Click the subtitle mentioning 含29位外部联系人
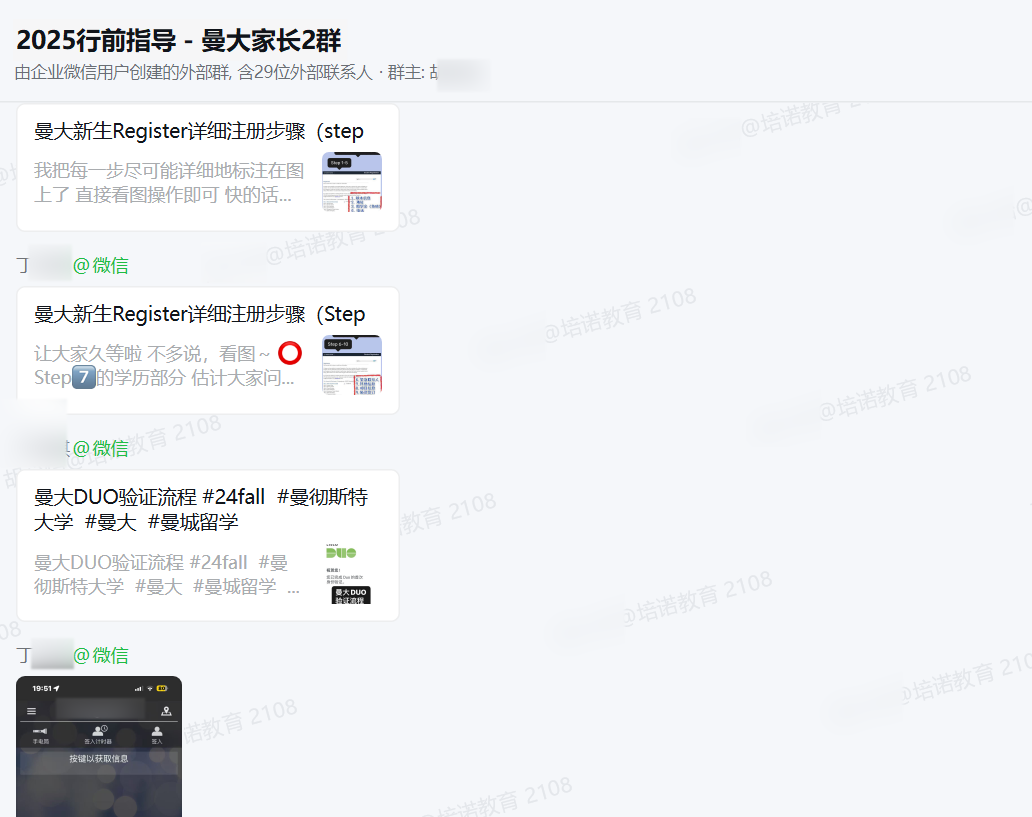Screen dimensions: 1032x817 tap(226, 72)
